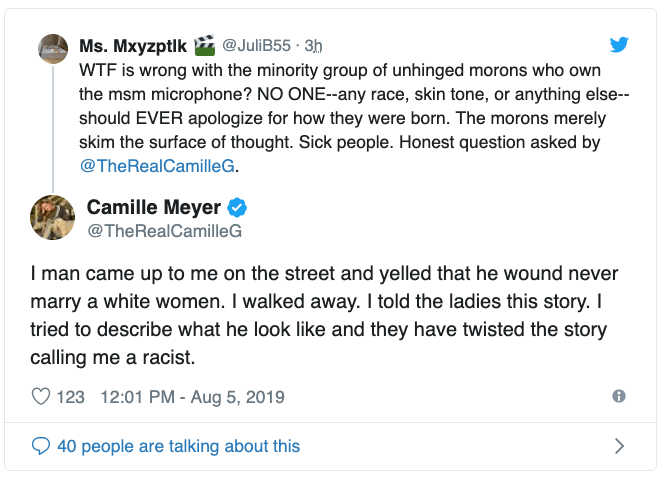Click the Twitter bird logo
The image size is (665, 477).
tap(620, 45)
